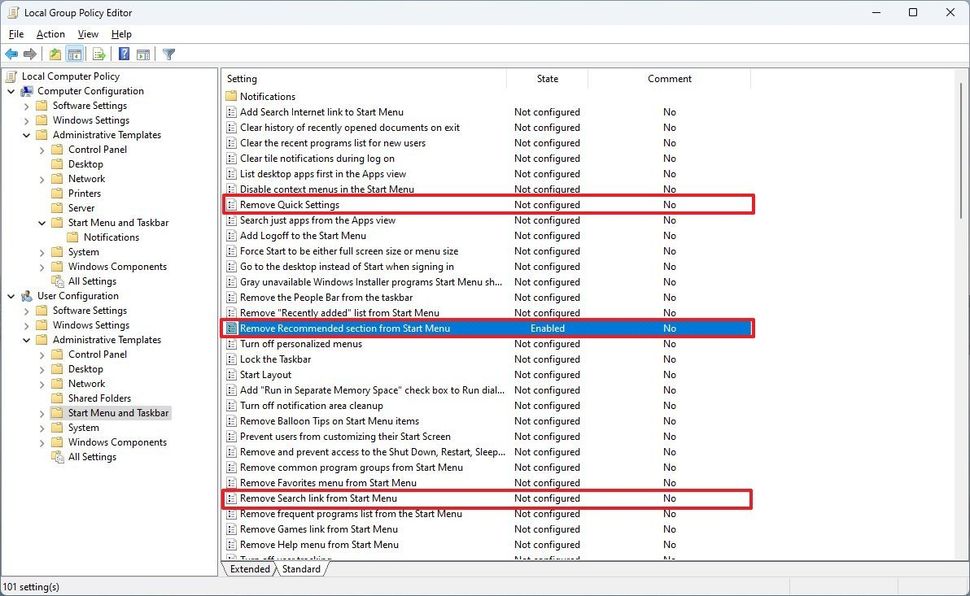This screenshot has width=970, height=596.
Task: Click the Up one level folder icon
Action: 53,54
